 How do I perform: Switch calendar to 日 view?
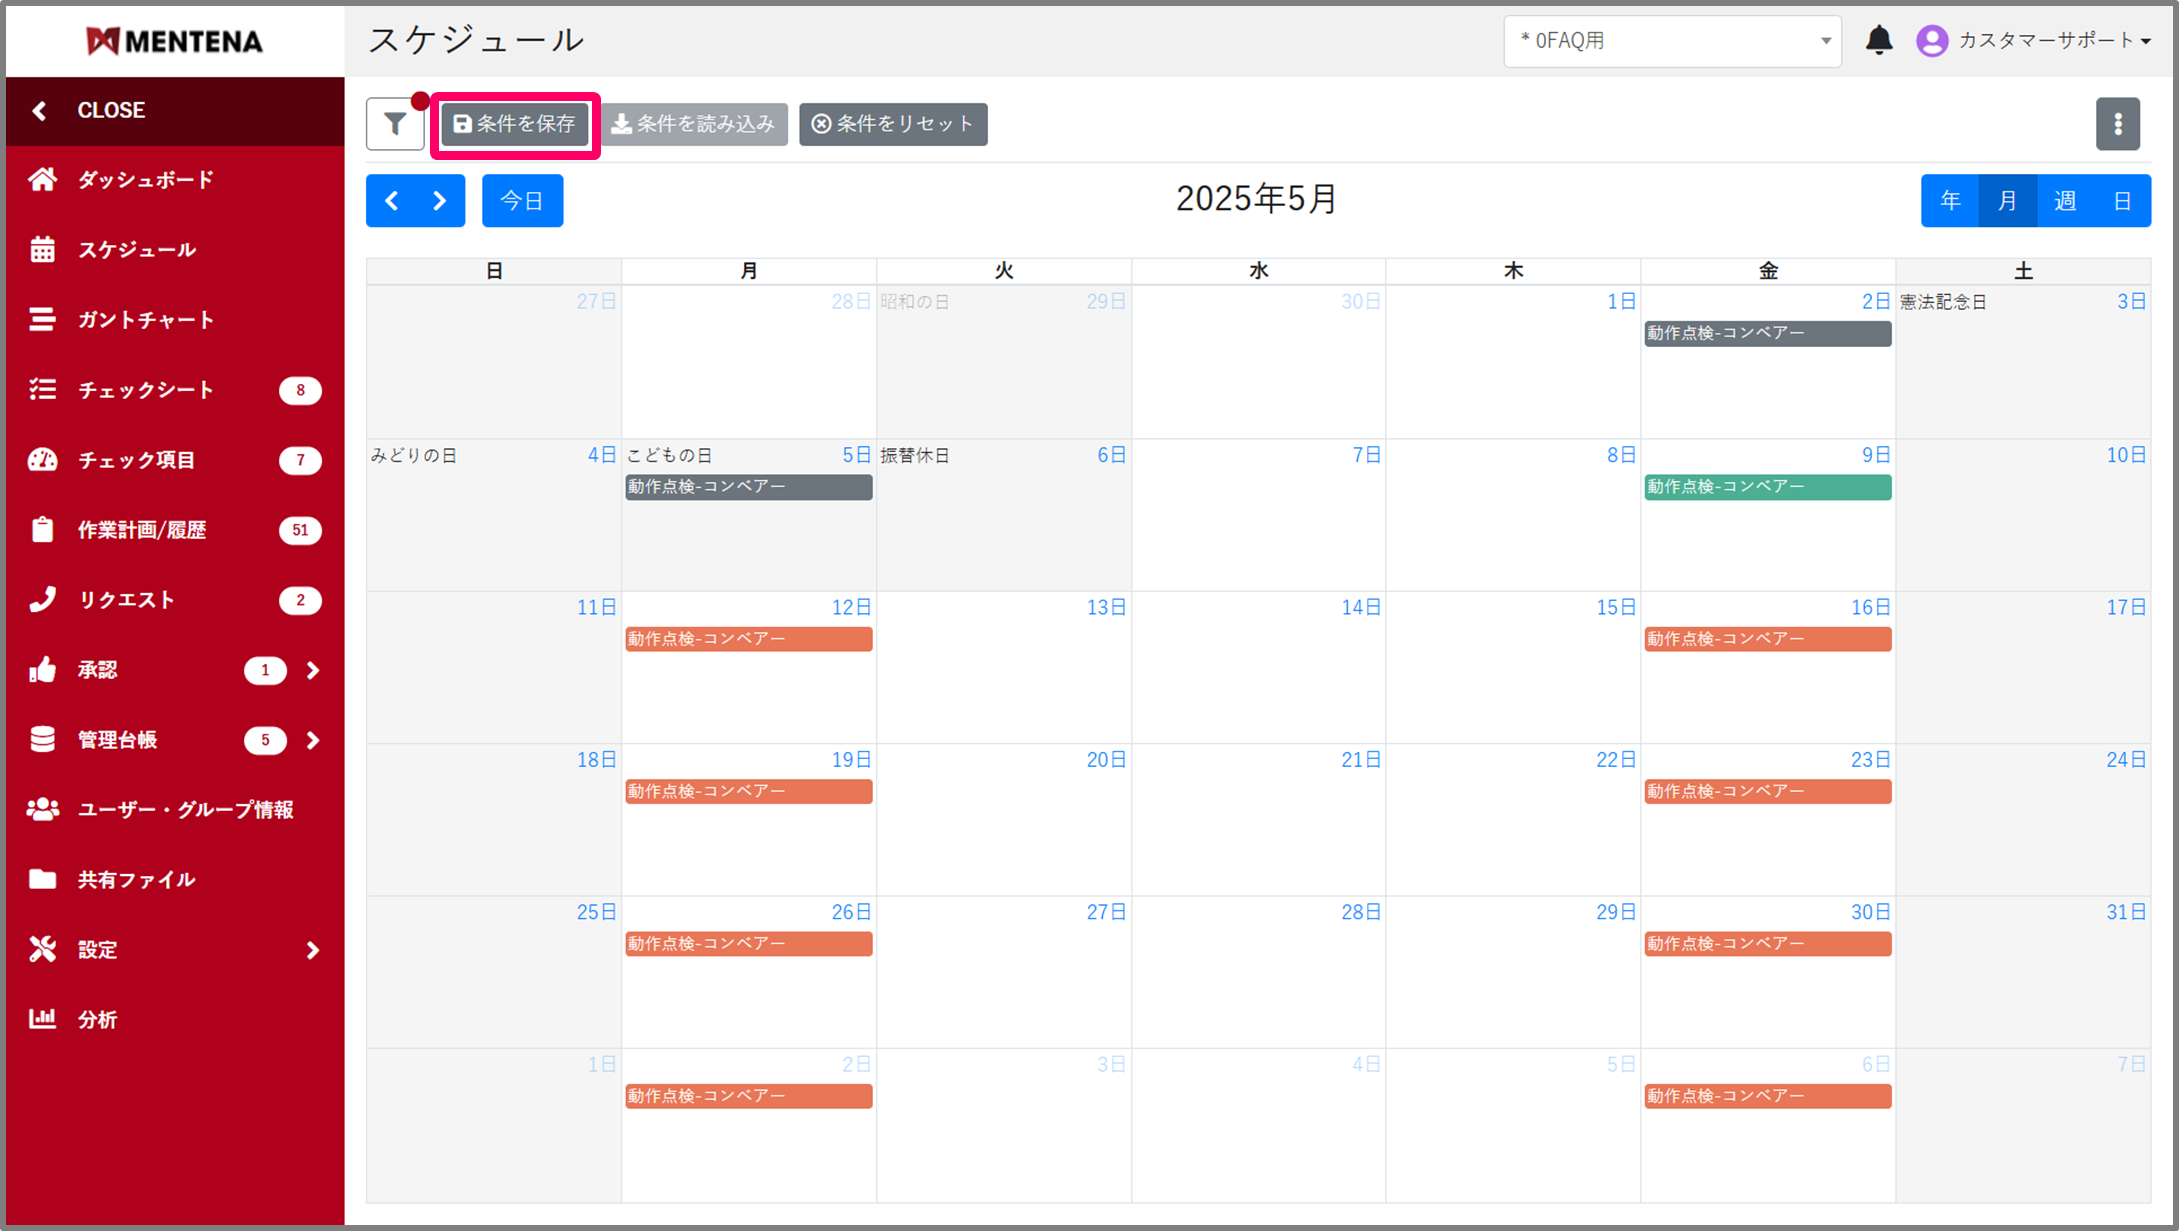point(2122,201)
